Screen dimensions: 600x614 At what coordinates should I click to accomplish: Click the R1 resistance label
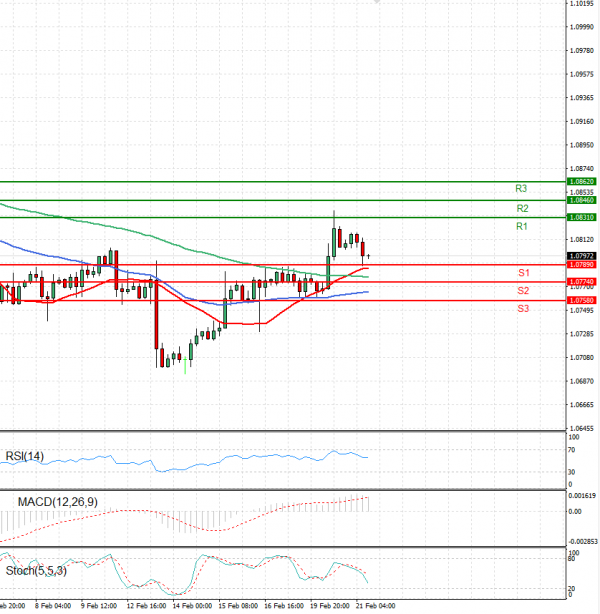click(x=522, y=226)
